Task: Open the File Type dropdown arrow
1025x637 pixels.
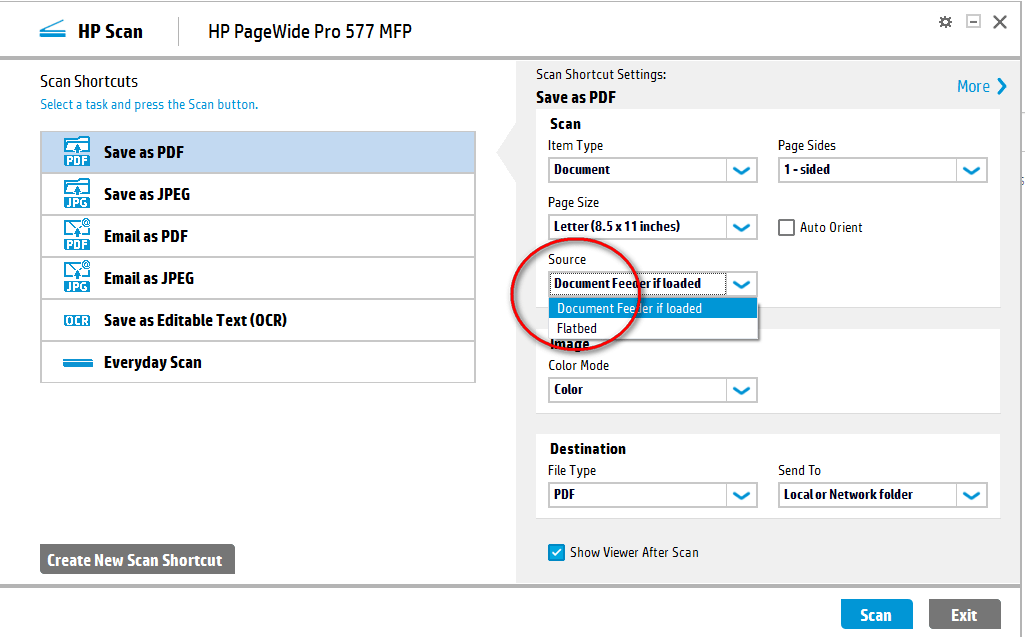Action: coord(741,495)
